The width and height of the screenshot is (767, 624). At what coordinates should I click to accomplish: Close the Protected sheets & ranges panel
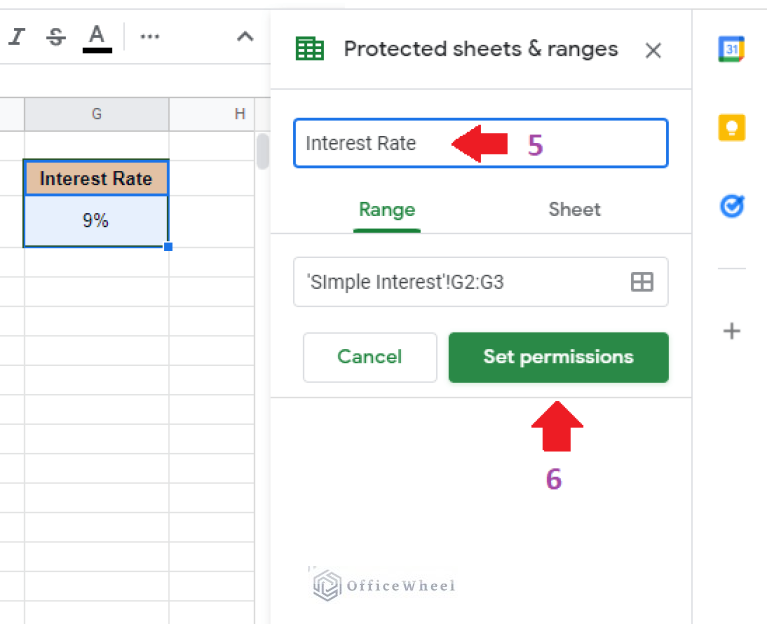tap(653, 50)
